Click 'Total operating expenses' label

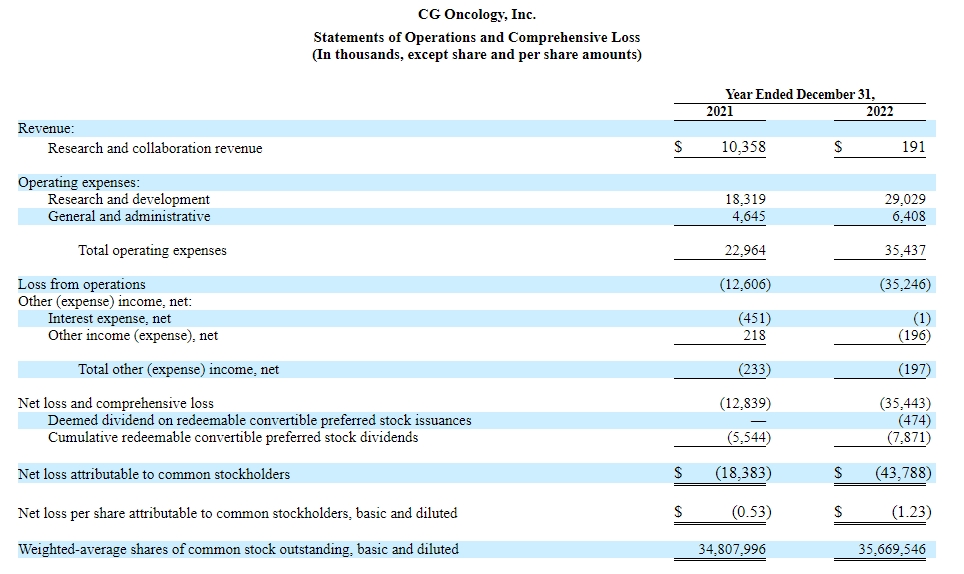pos(152,250)
